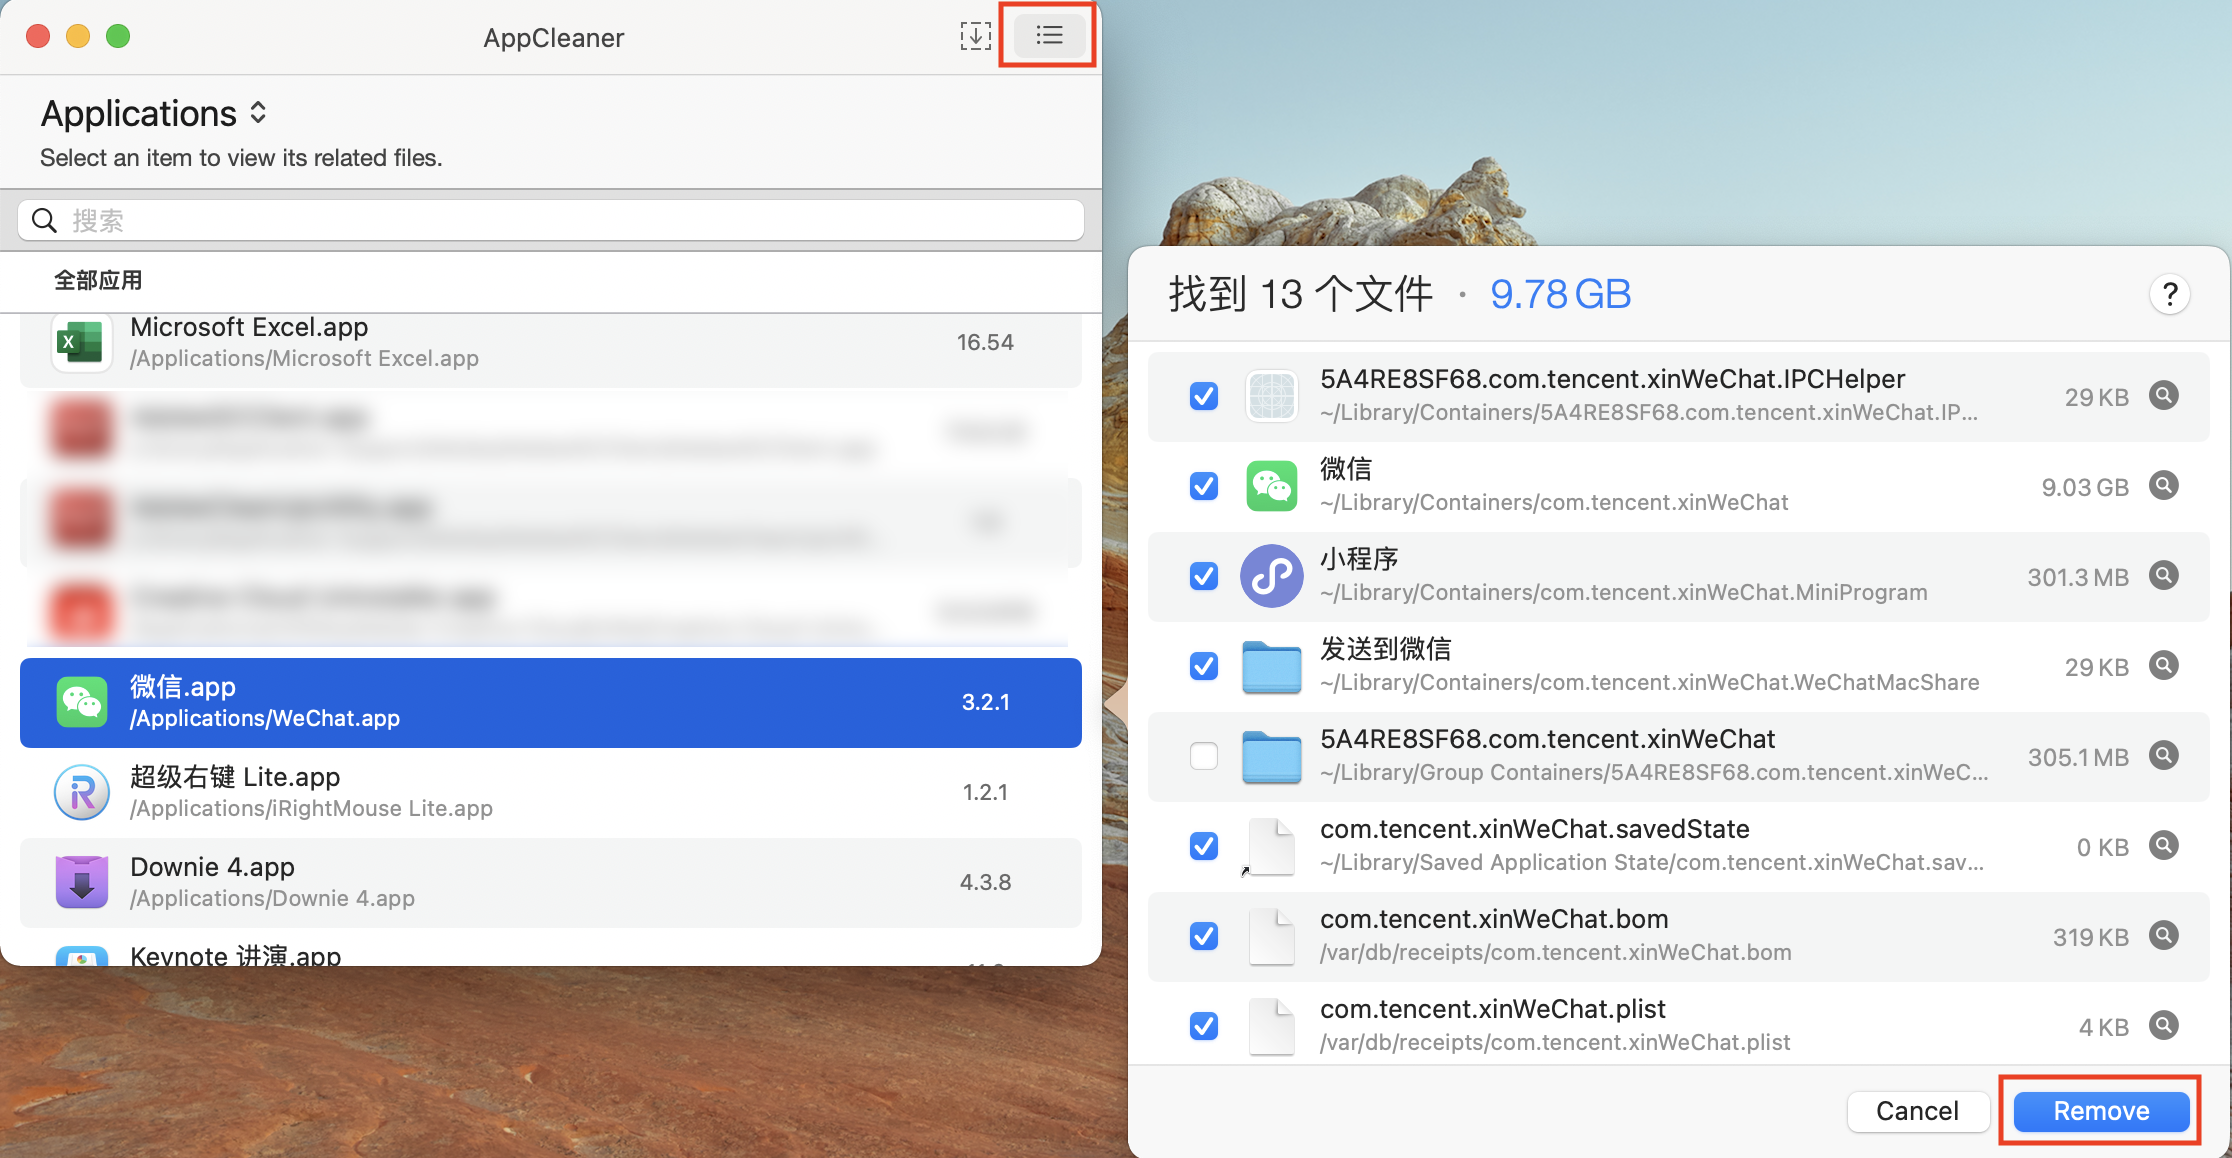Click the WeChat icon in app list
Screen dimensions: 2232x1158
pyautogui.click(x=81, y=702)
